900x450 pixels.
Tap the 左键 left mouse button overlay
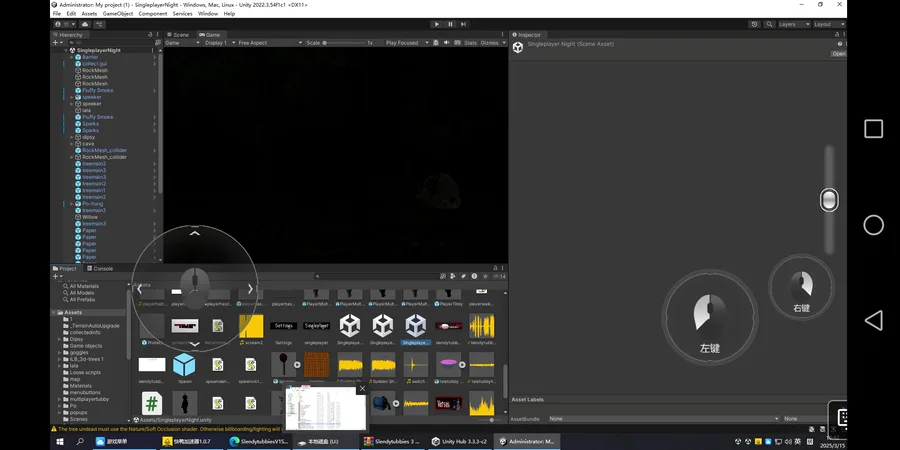(x=710, y=318)
